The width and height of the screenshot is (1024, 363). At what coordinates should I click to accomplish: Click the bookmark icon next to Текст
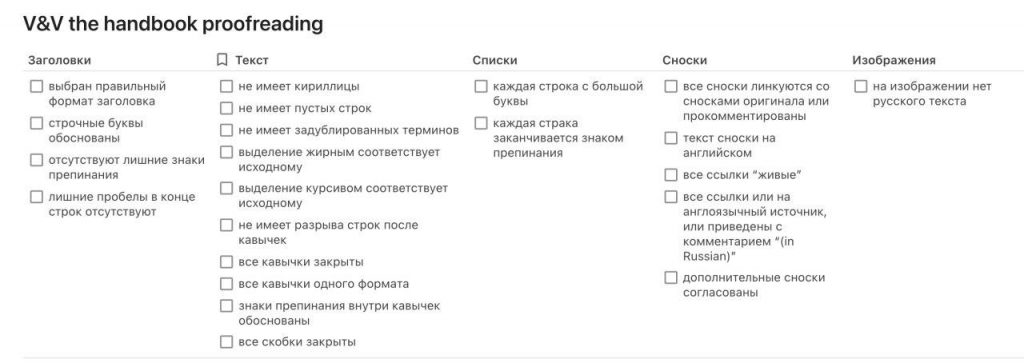[222, 60]
